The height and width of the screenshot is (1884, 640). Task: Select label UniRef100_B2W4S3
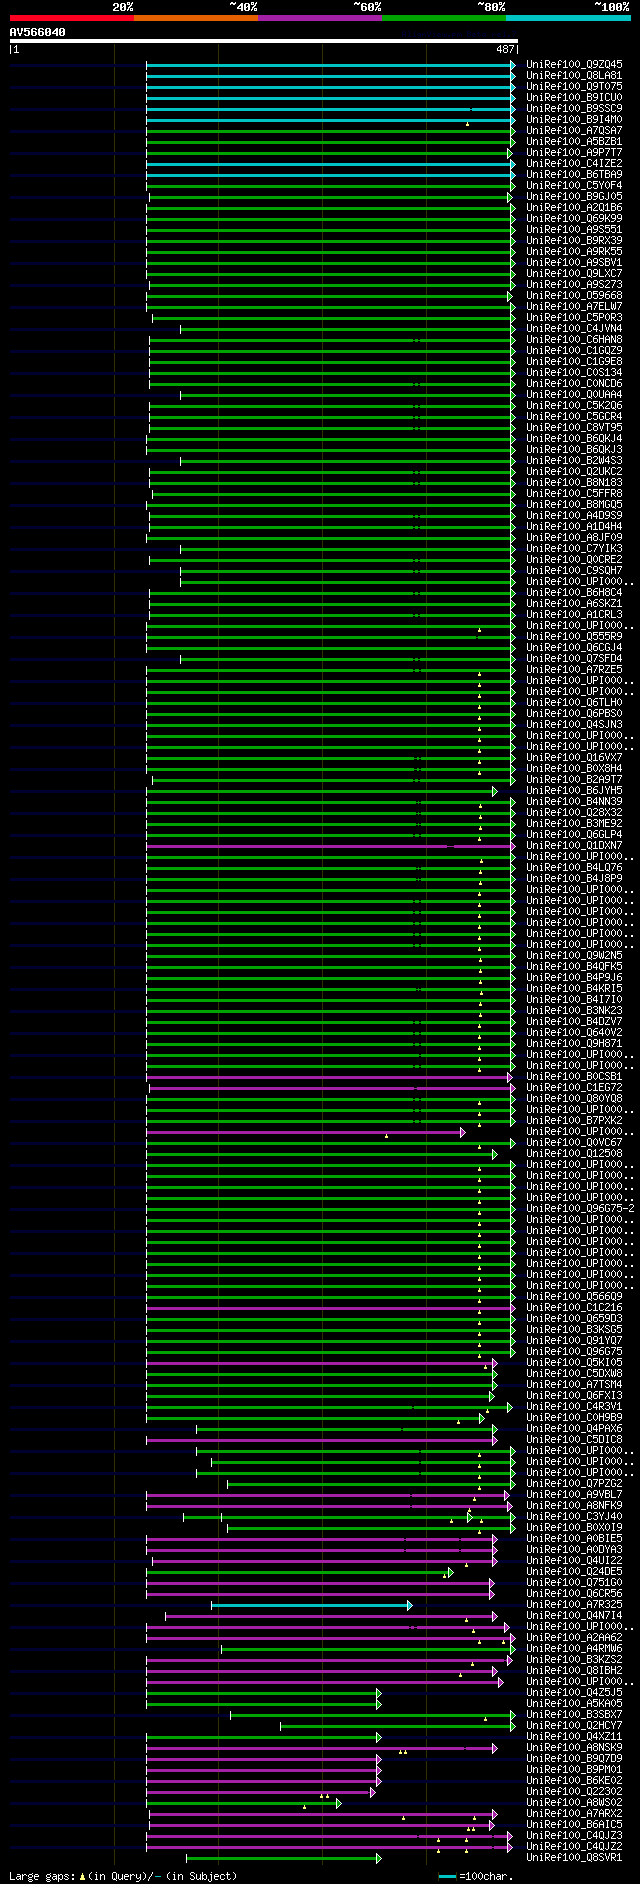[574, 461]
